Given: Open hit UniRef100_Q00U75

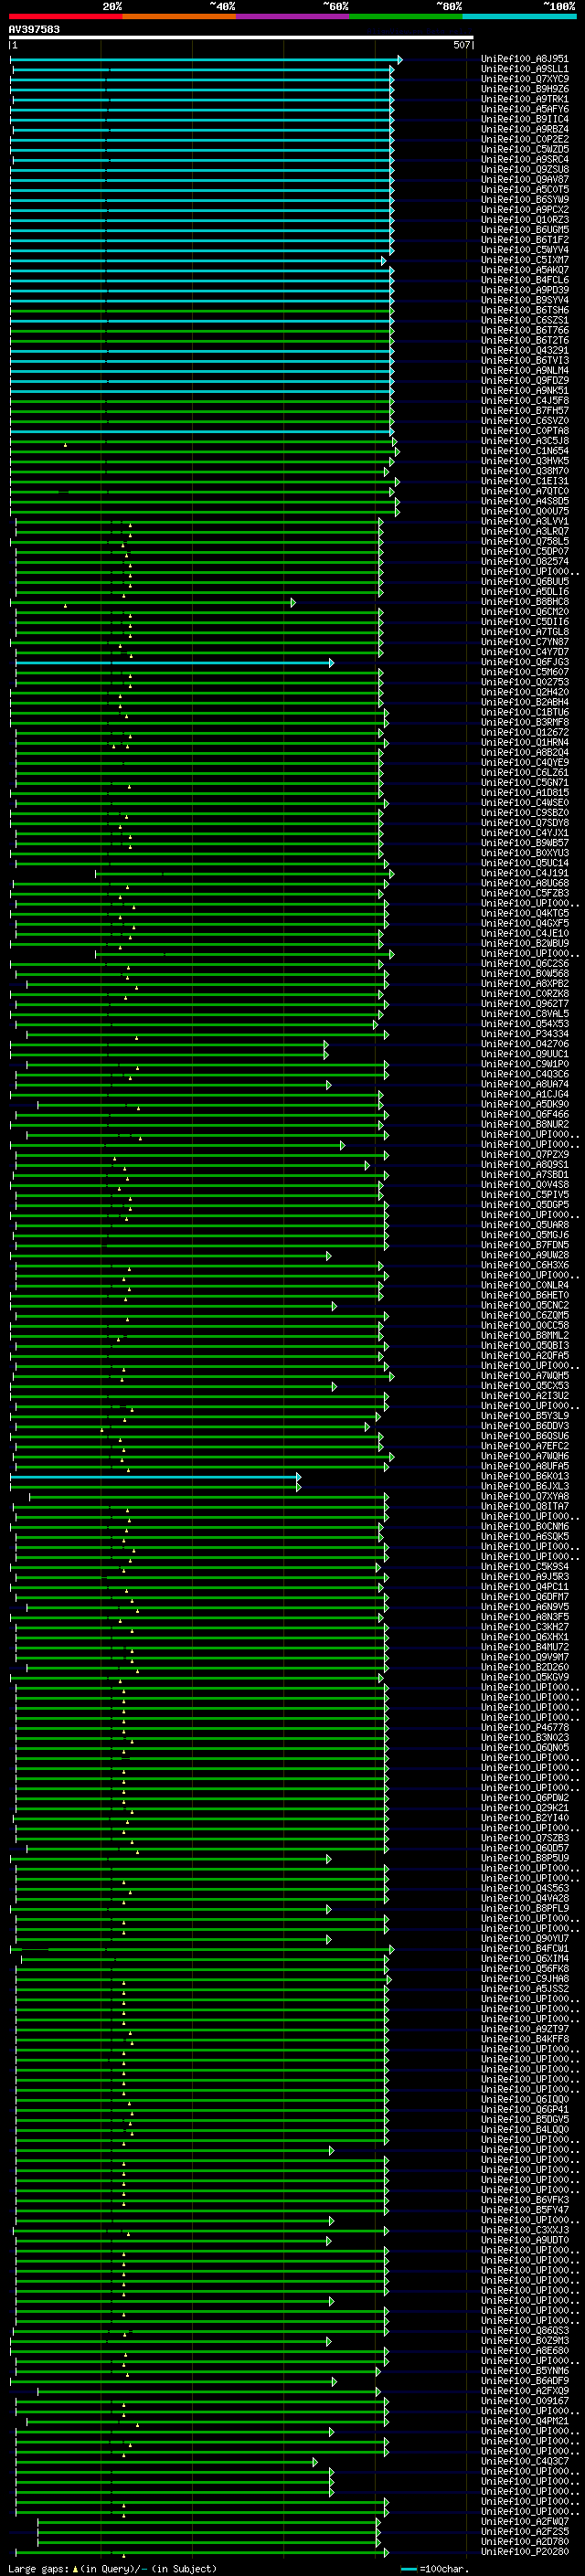Looking at the screenshot, I should click(x=525, y=511).
